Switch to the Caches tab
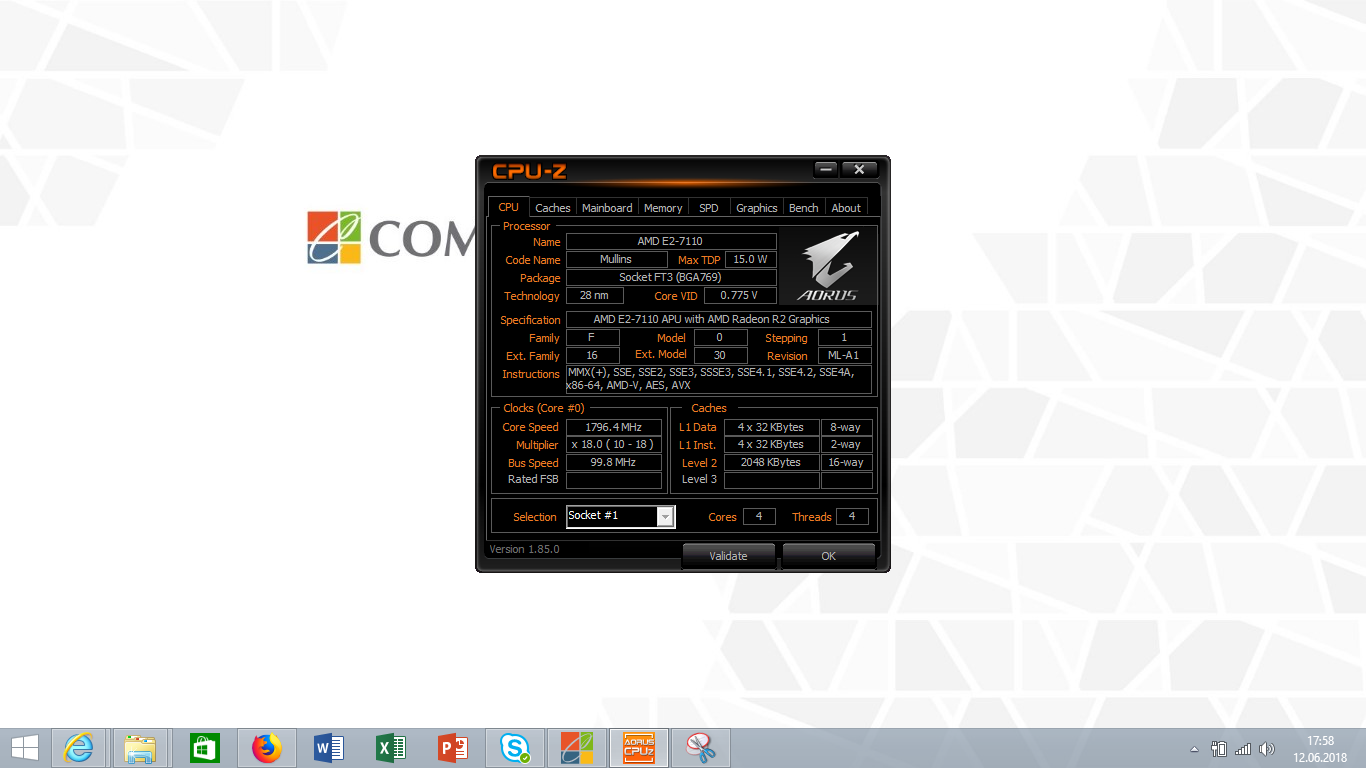The height and width of the screenshot is (768, 1366). [552, 208]
